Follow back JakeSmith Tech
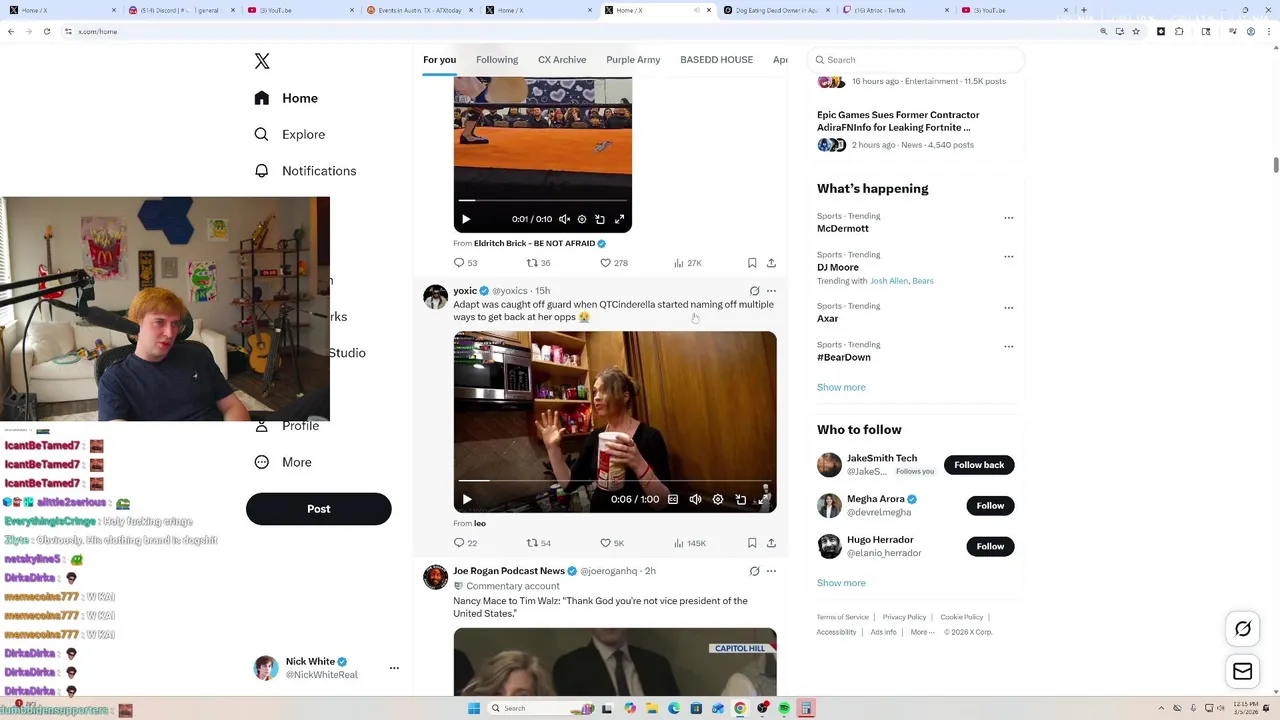This screenshot has height=720, width=1280. (979, 465)
